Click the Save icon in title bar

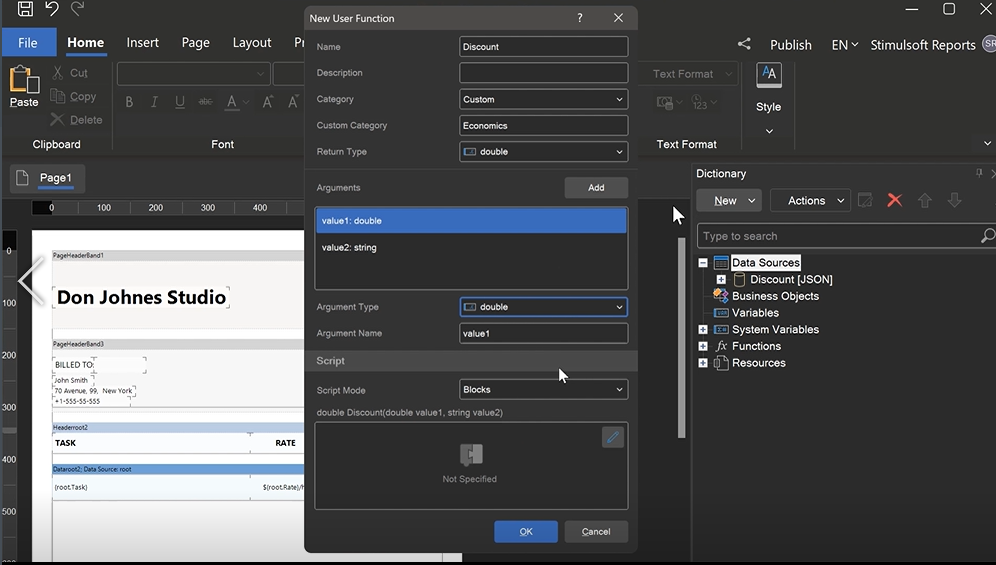pyautogui.click(x=25, y=9)
